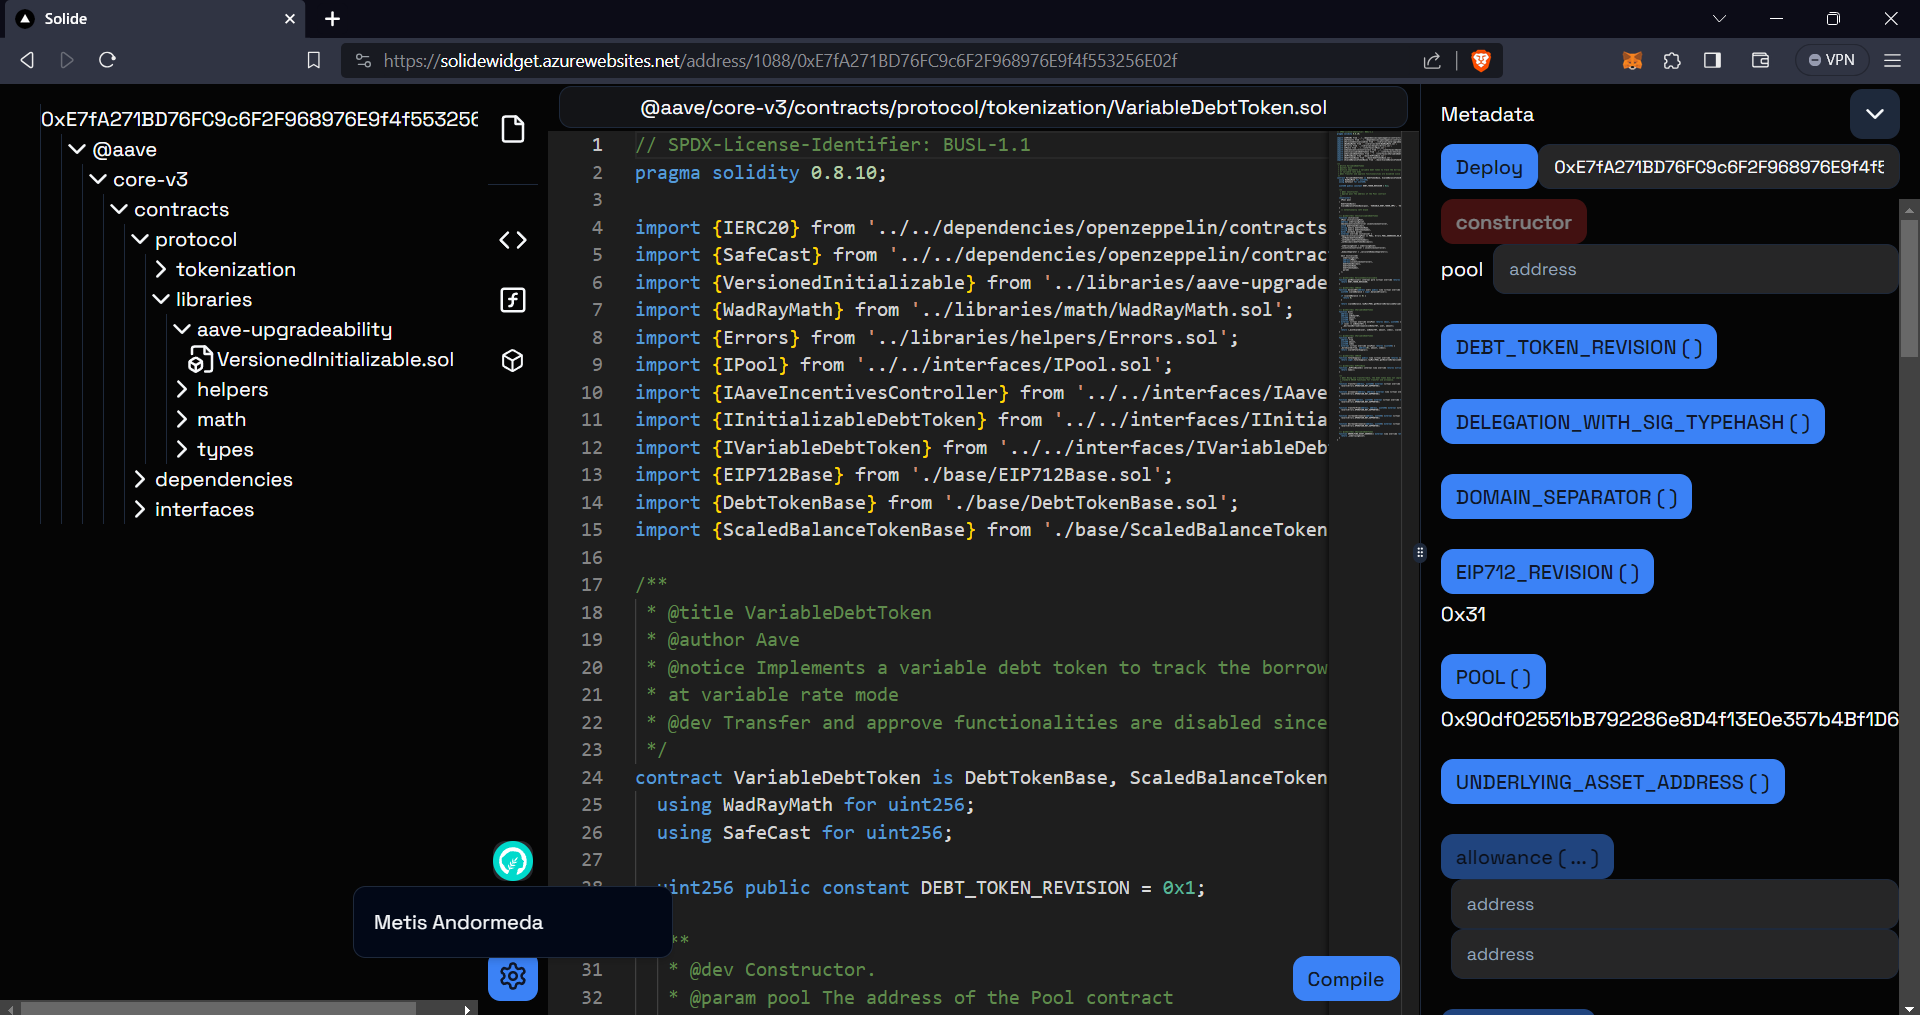This screenshot has height=1015, width=1920.
Task: Expand the tokenization folder
Action: [225, 269]
